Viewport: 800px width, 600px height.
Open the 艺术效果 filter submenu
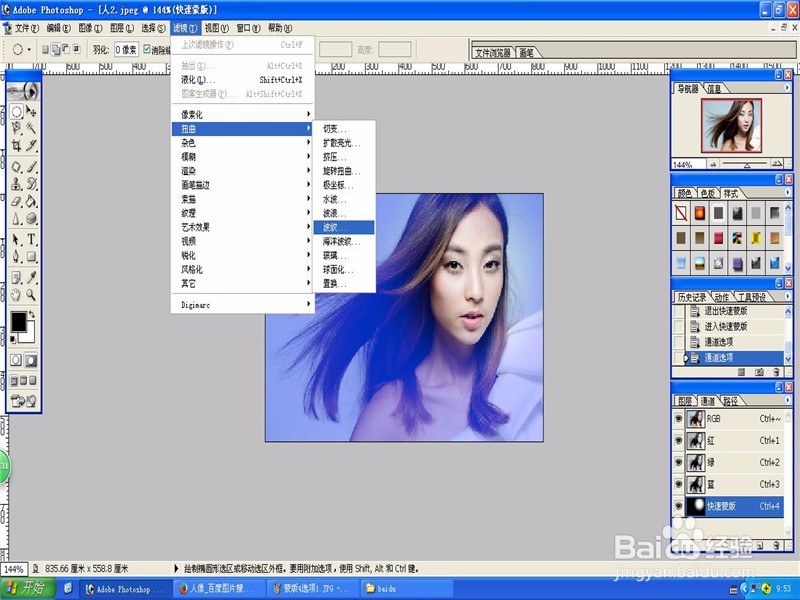tap(242, 227)
